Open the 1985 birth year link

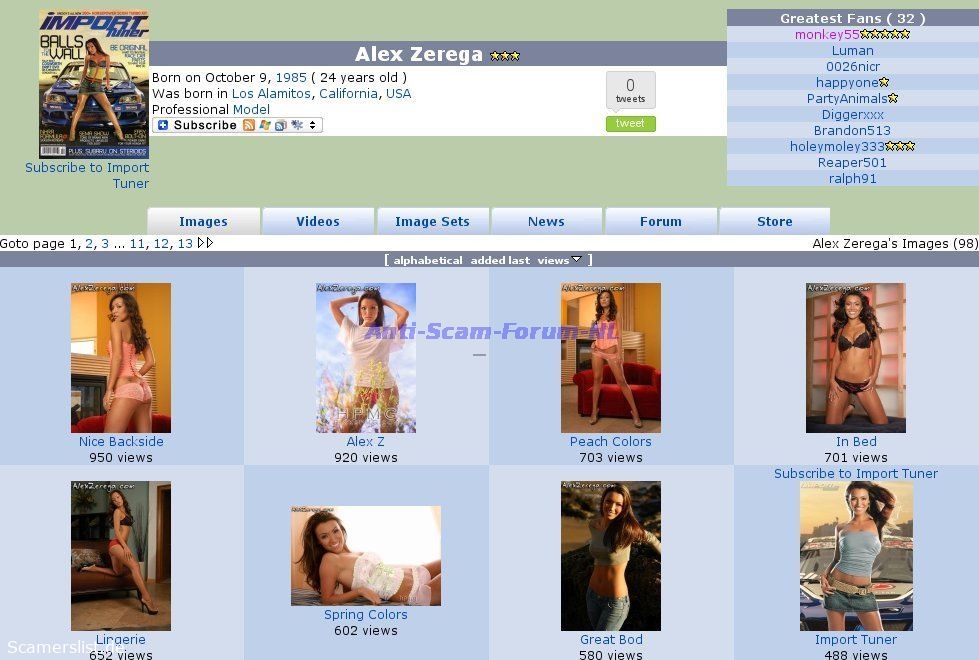[x=291, y=78]
